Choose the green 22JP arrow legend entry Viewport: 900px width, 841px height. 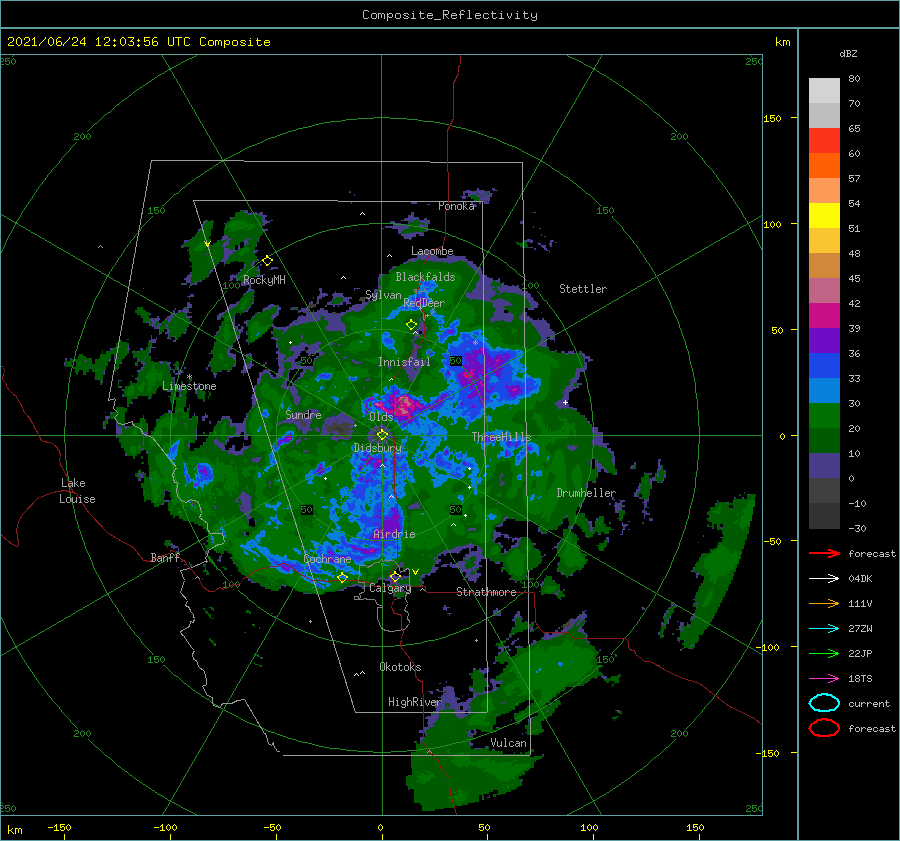(824, 653)
